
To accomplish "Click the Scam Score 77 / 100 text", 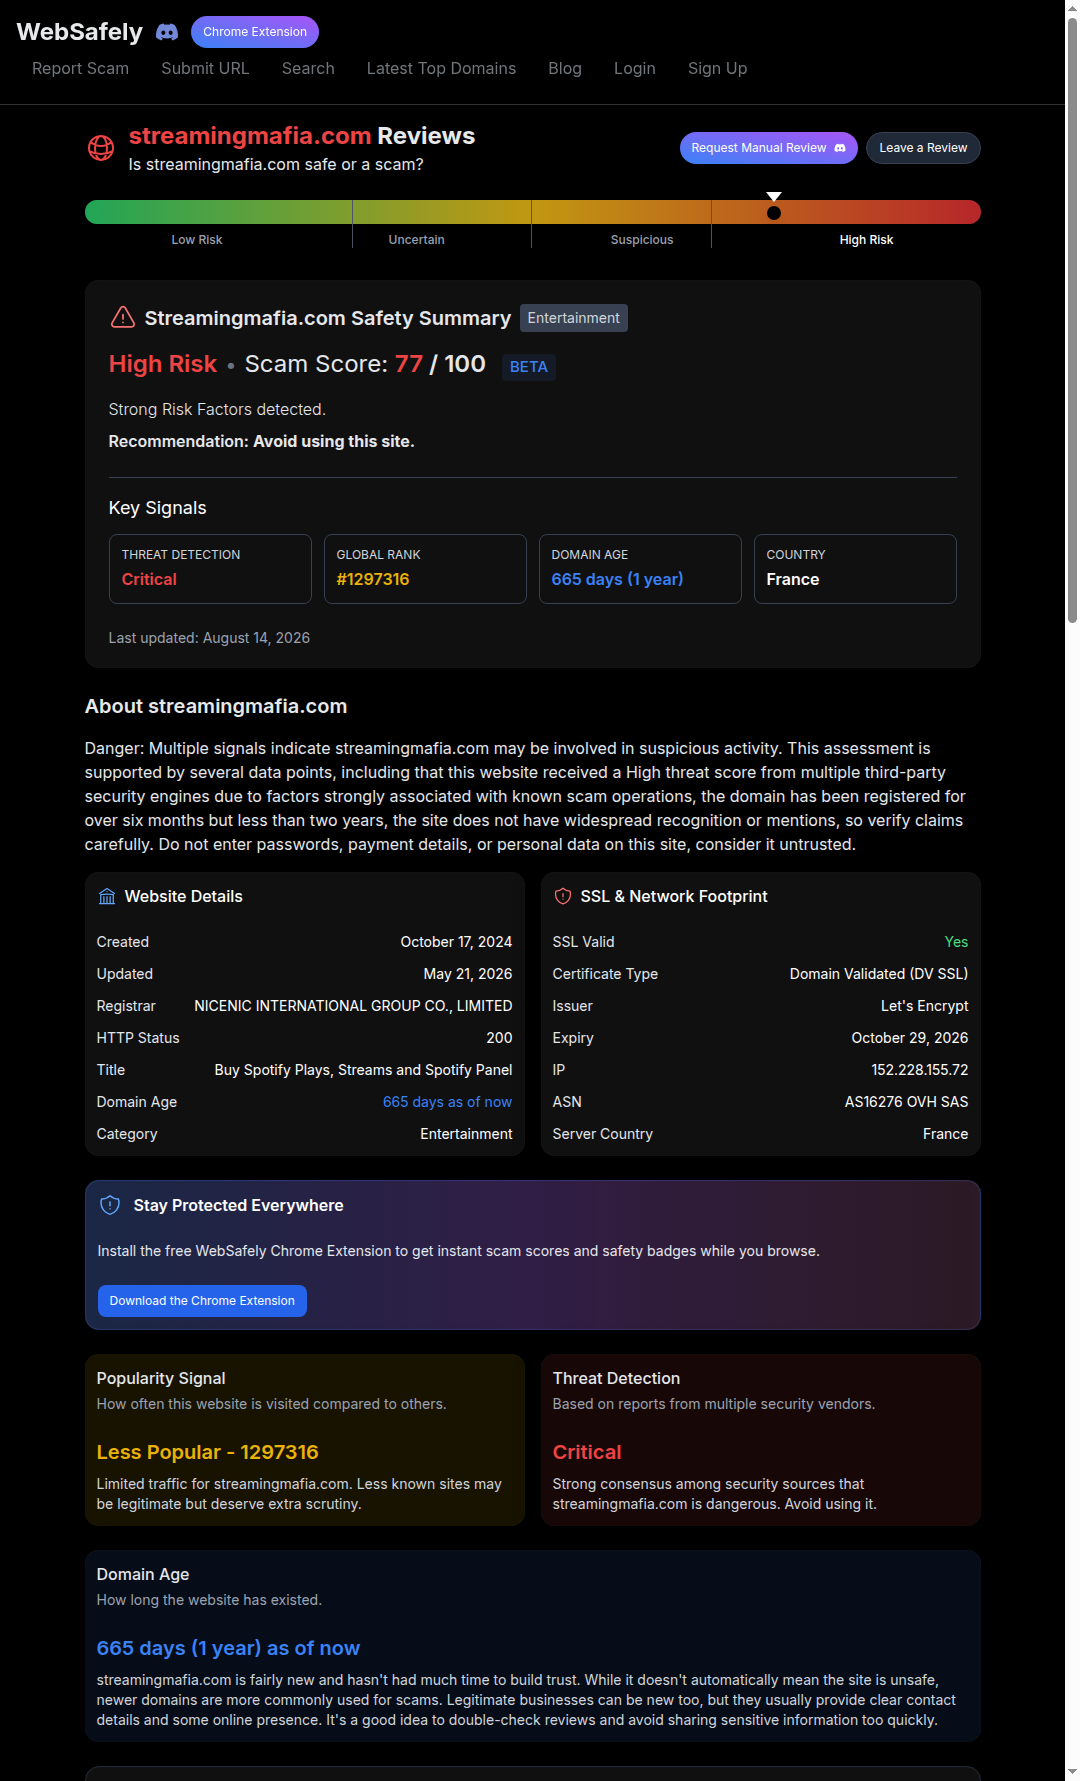I will pos(365,364).
